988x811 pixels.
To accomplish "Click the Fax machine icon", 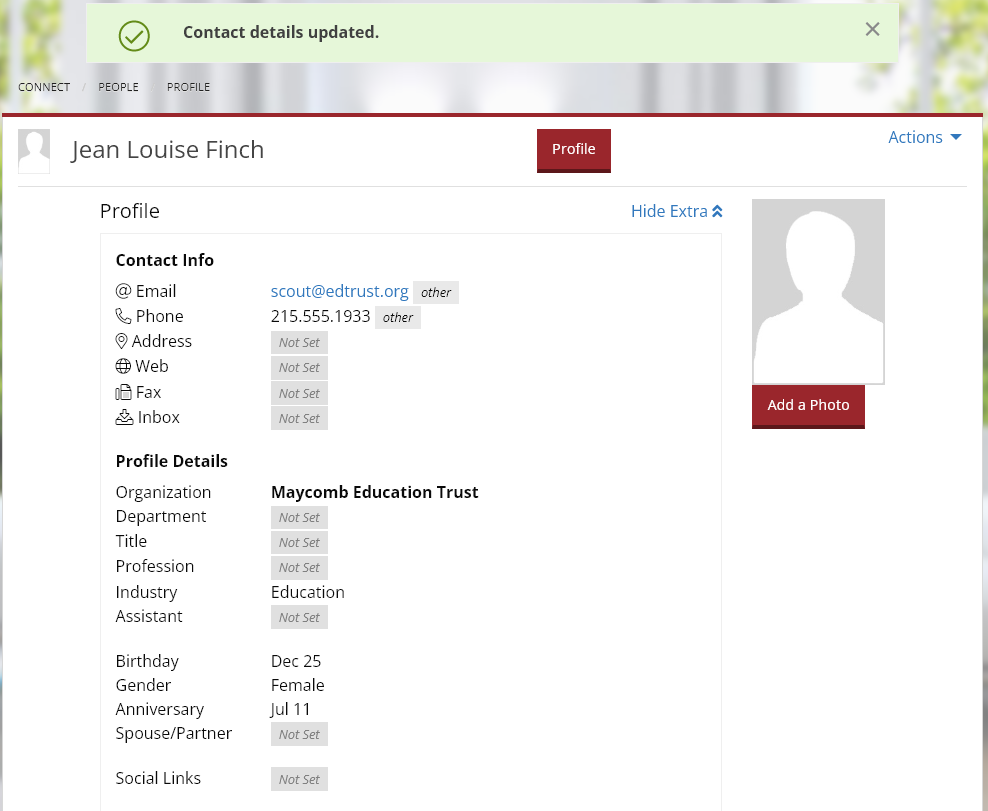I will coord(123,392).
